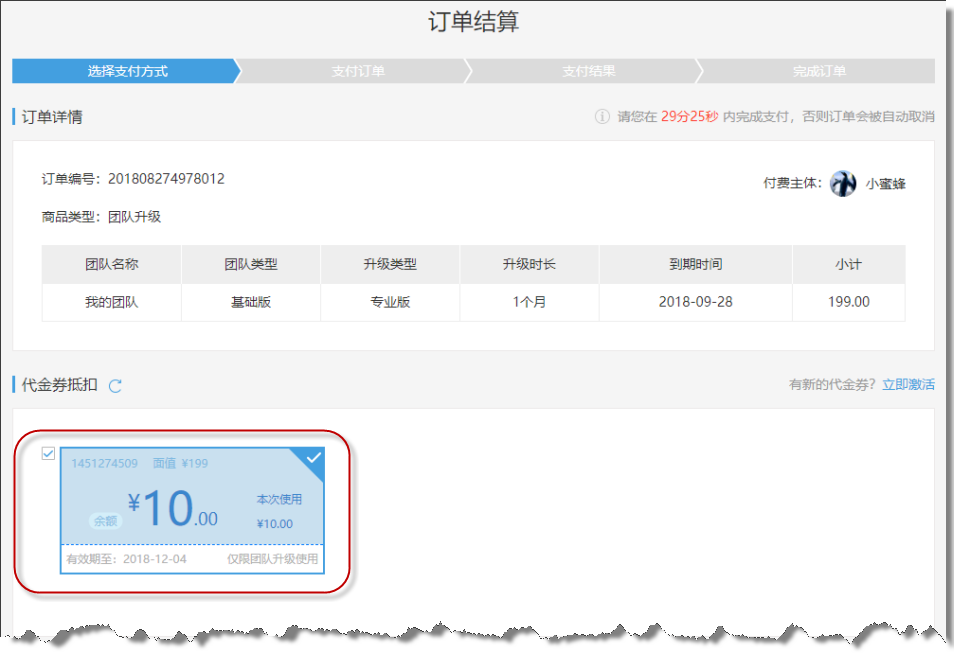Image resolution: width=954 pixels, height=653 pixels.
Task: Click the checkmark corner on voucher card
Action: pyautogui.click(x=312, y=458)
